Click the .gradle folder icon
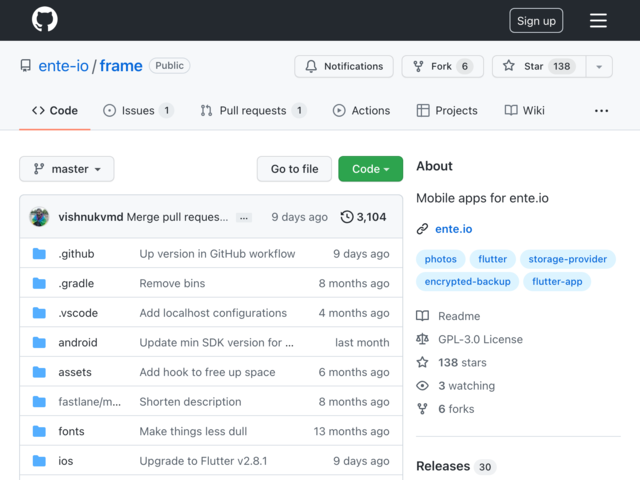Screen dimensions: 640x480 point(39,283)
